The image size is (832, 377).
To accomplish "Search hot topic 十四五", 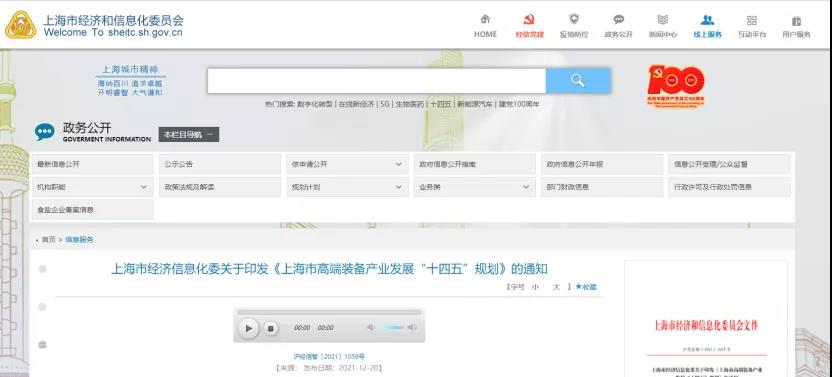I will pos(440,105).
